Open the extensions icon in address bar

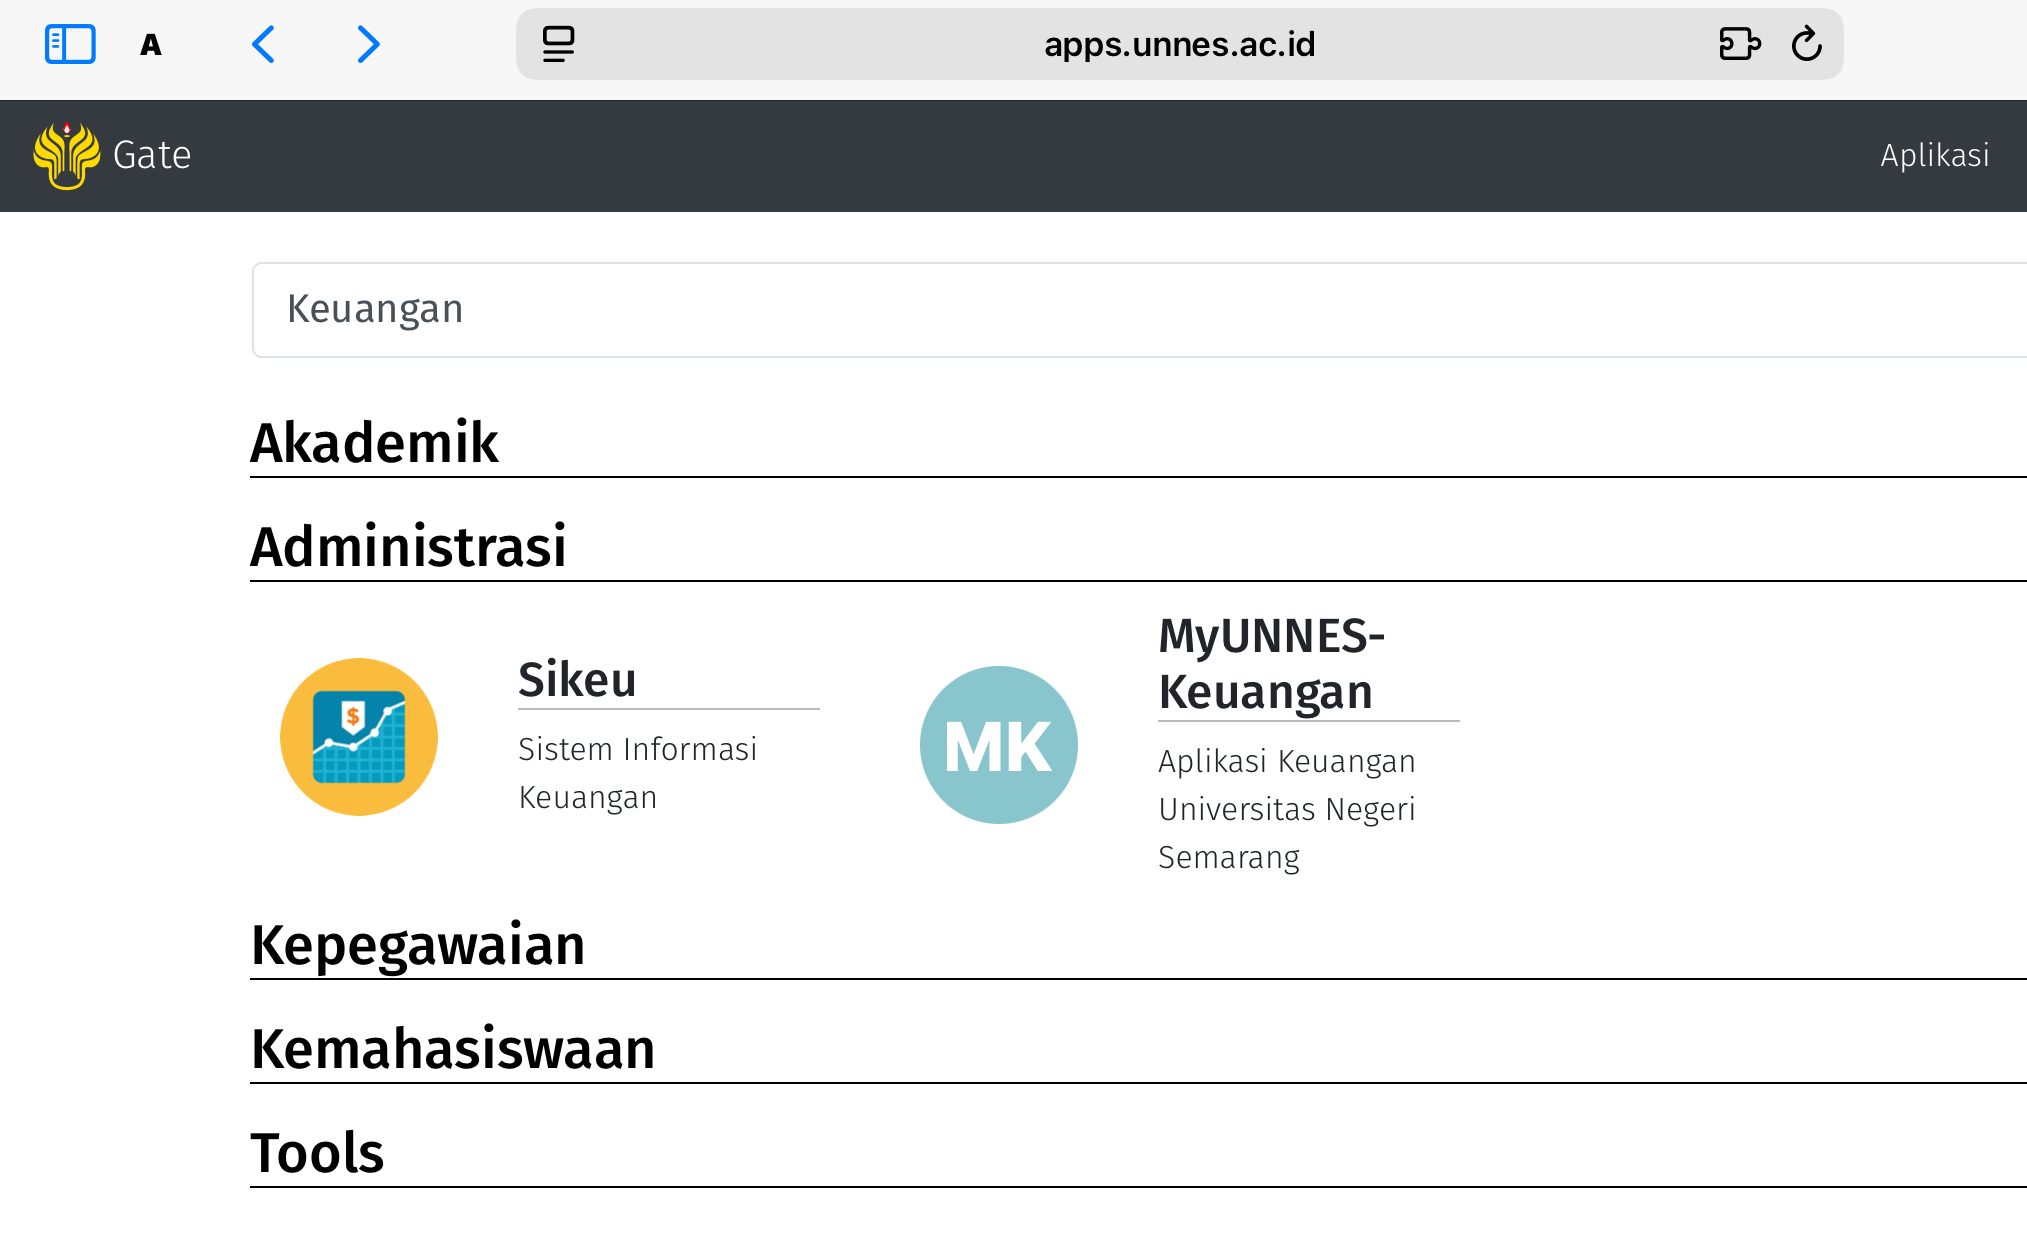(x=1739, y=44)
